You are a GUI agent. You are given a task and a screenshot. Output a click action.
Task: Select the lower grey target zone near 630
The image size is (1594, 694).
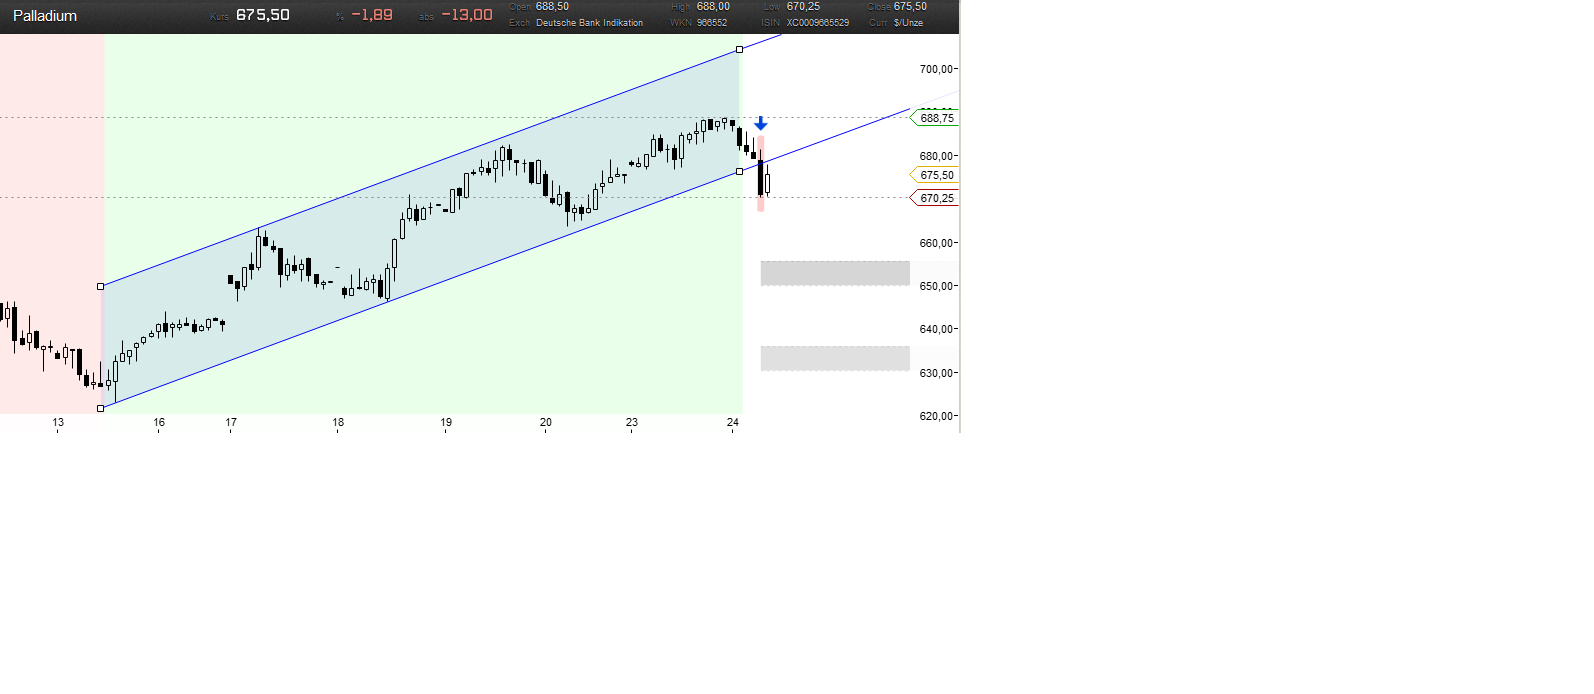[x=835, y=358]
